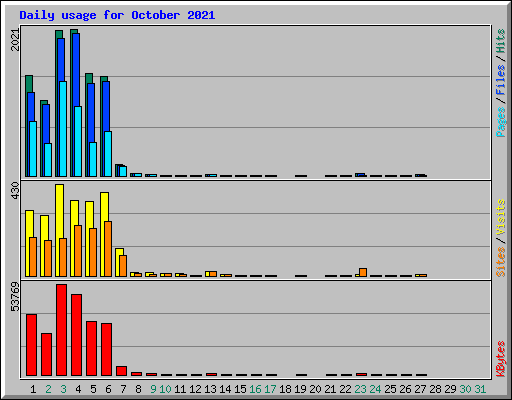Click green x-axis day label '3'
The width and height of the screenshot is (512, 400).
[x=63, y=389]
